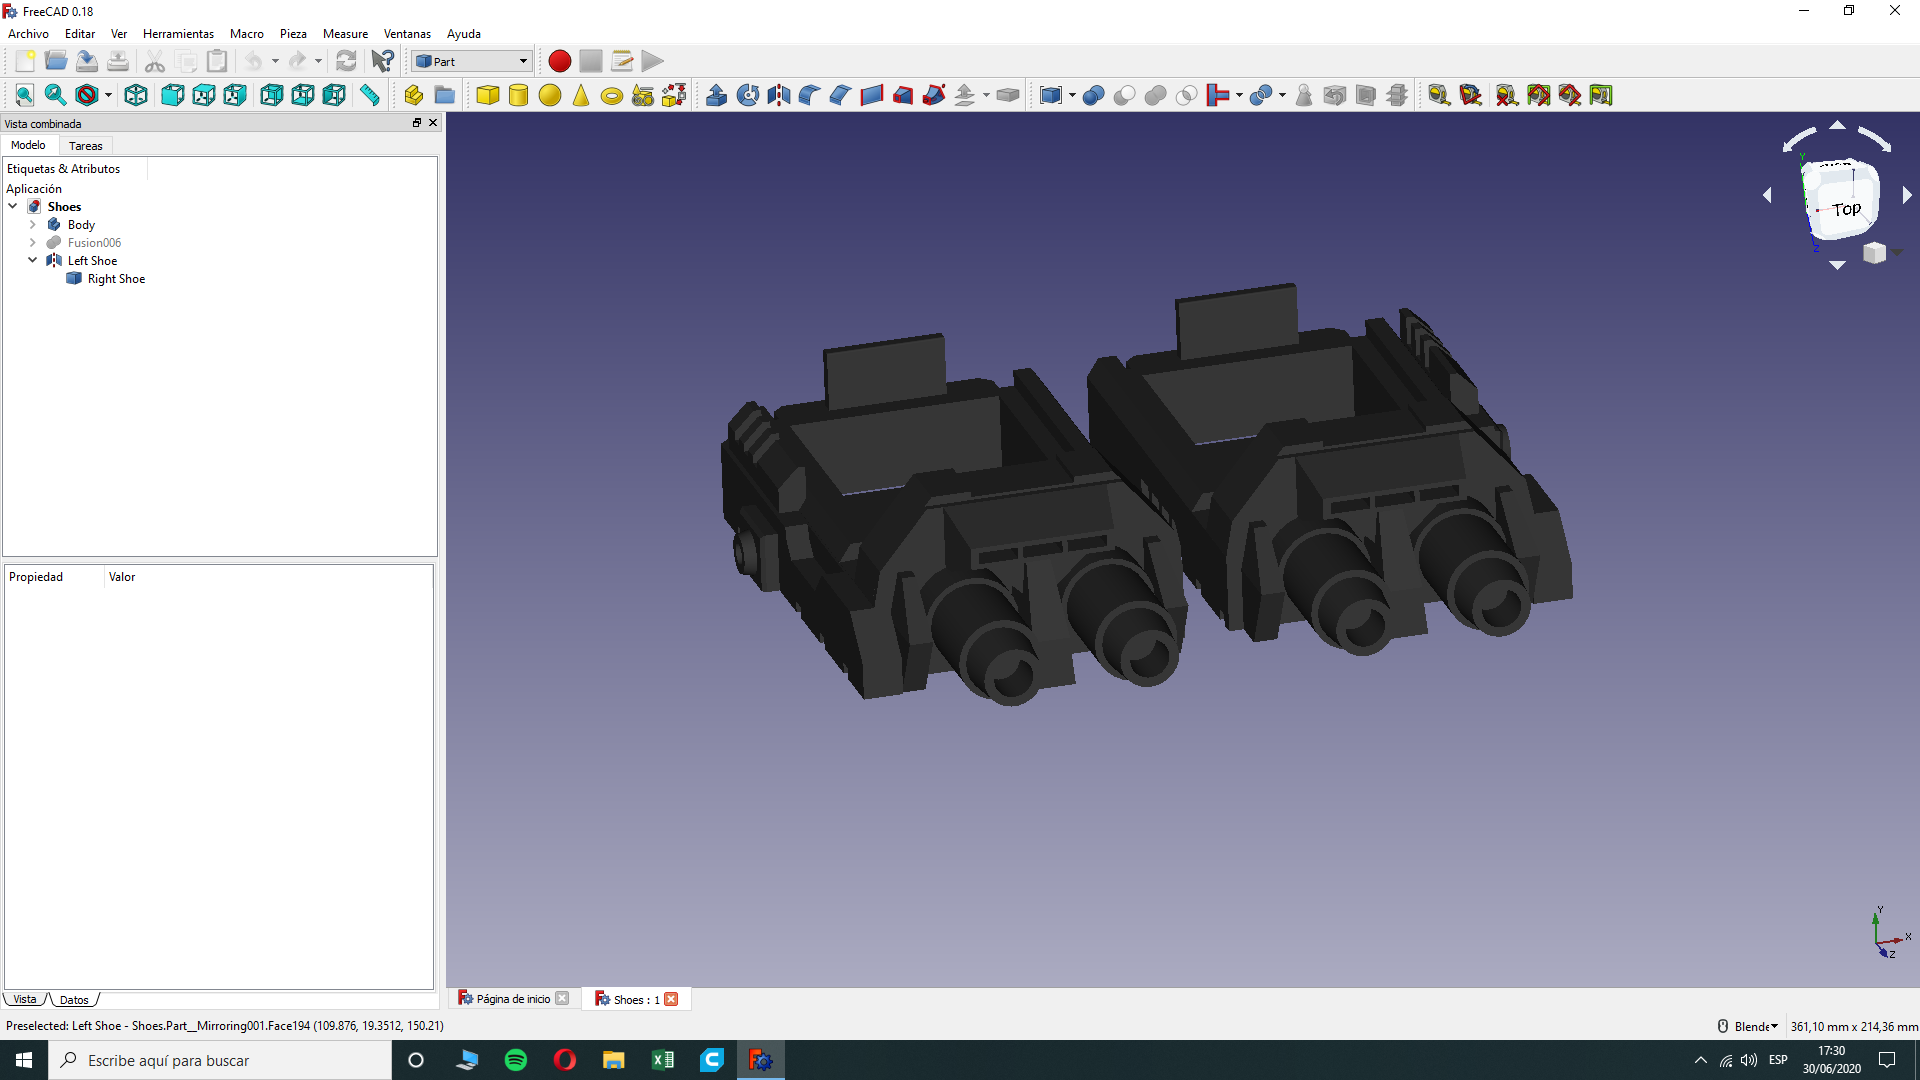The image size is (1920, 1080).
Task: Switch to isometric view
Action: (x=136, y=95)
